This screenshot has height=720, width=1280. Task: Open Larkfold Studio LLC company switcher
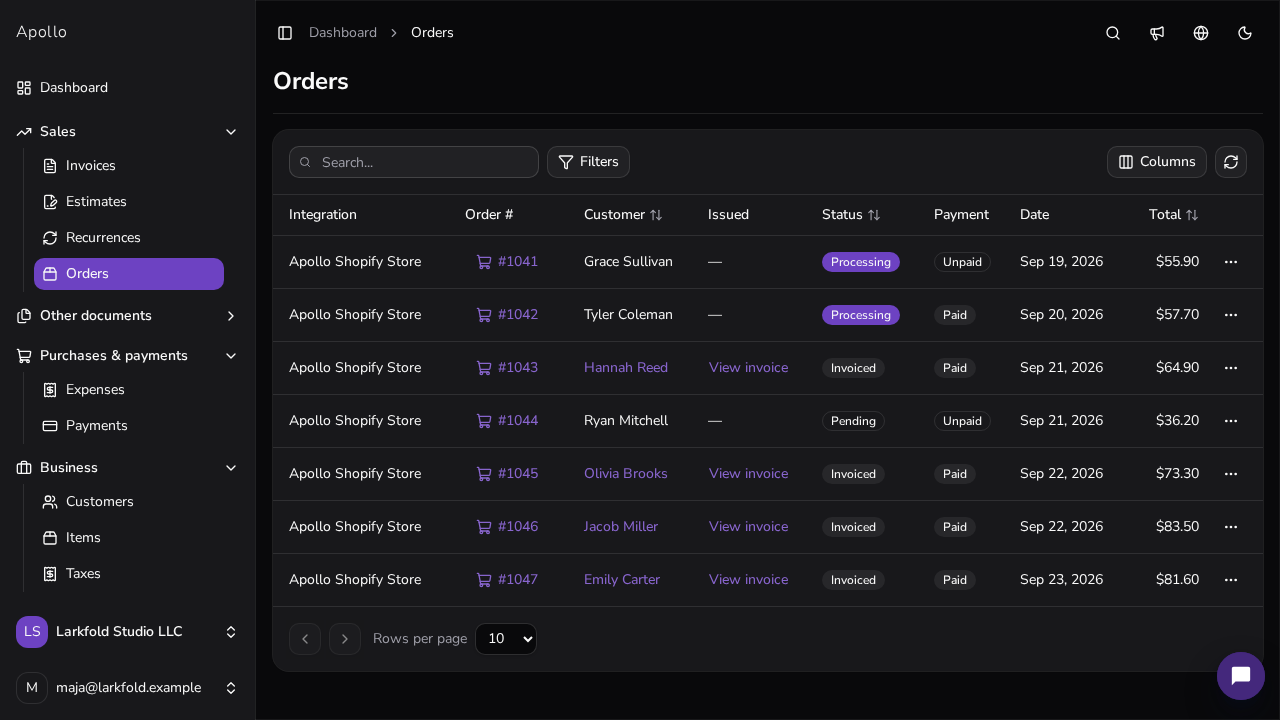[127, 632]
